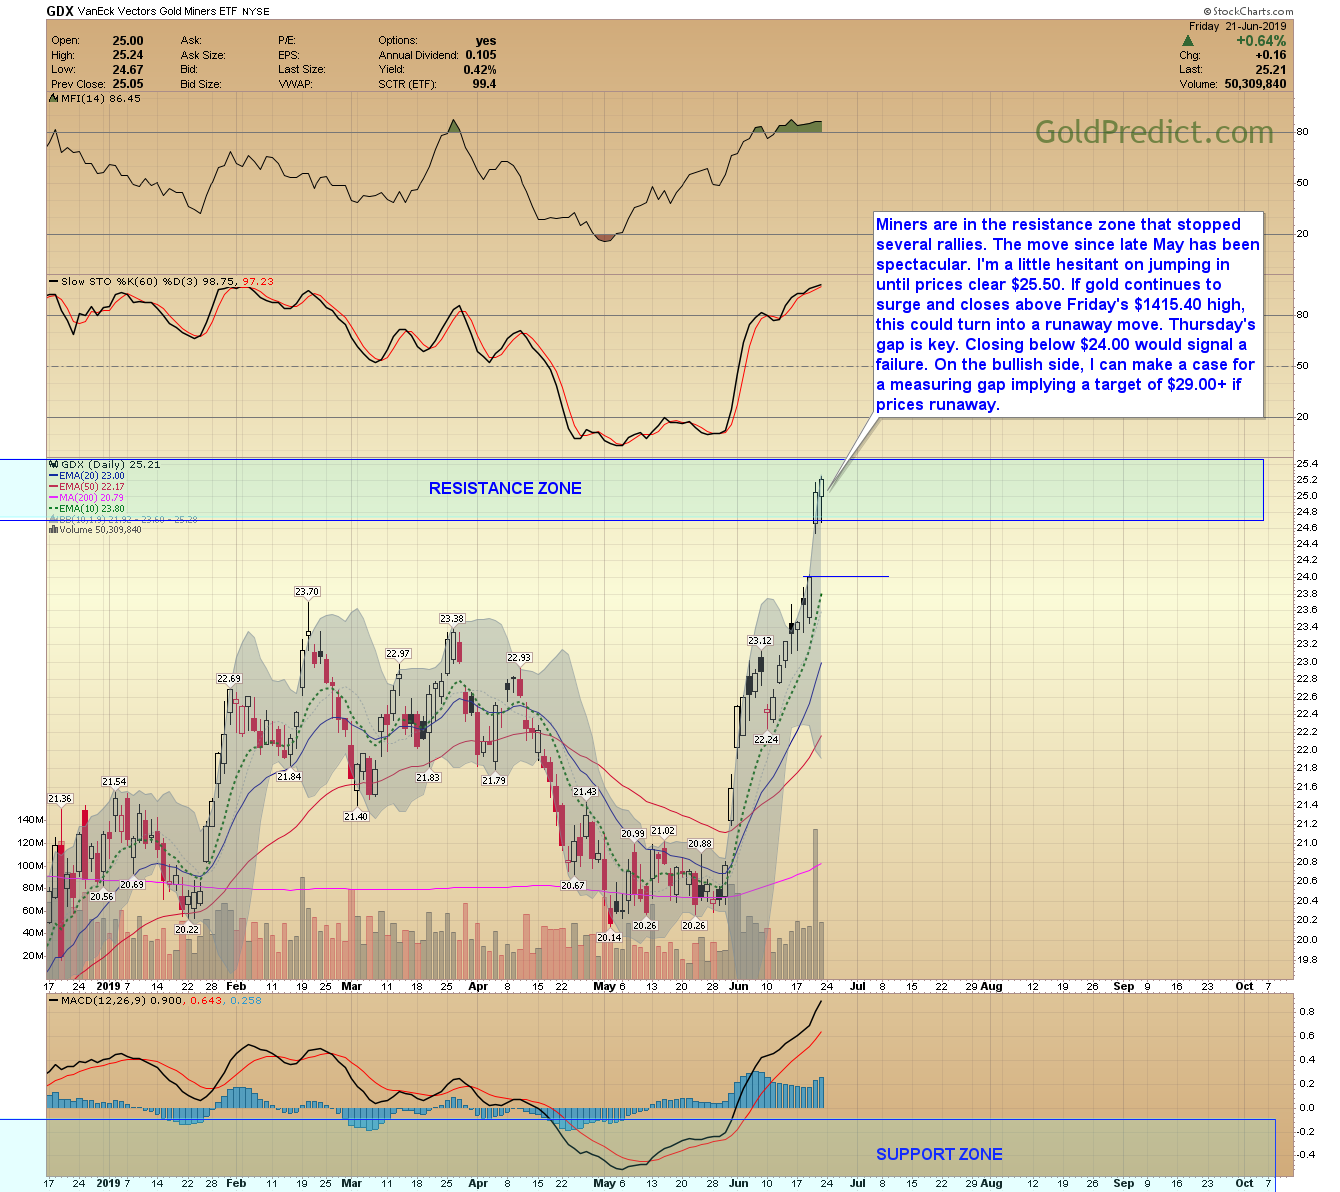
Task: Click the "22.69" price label
Action: pyautogui.click(x=229, y=679)
